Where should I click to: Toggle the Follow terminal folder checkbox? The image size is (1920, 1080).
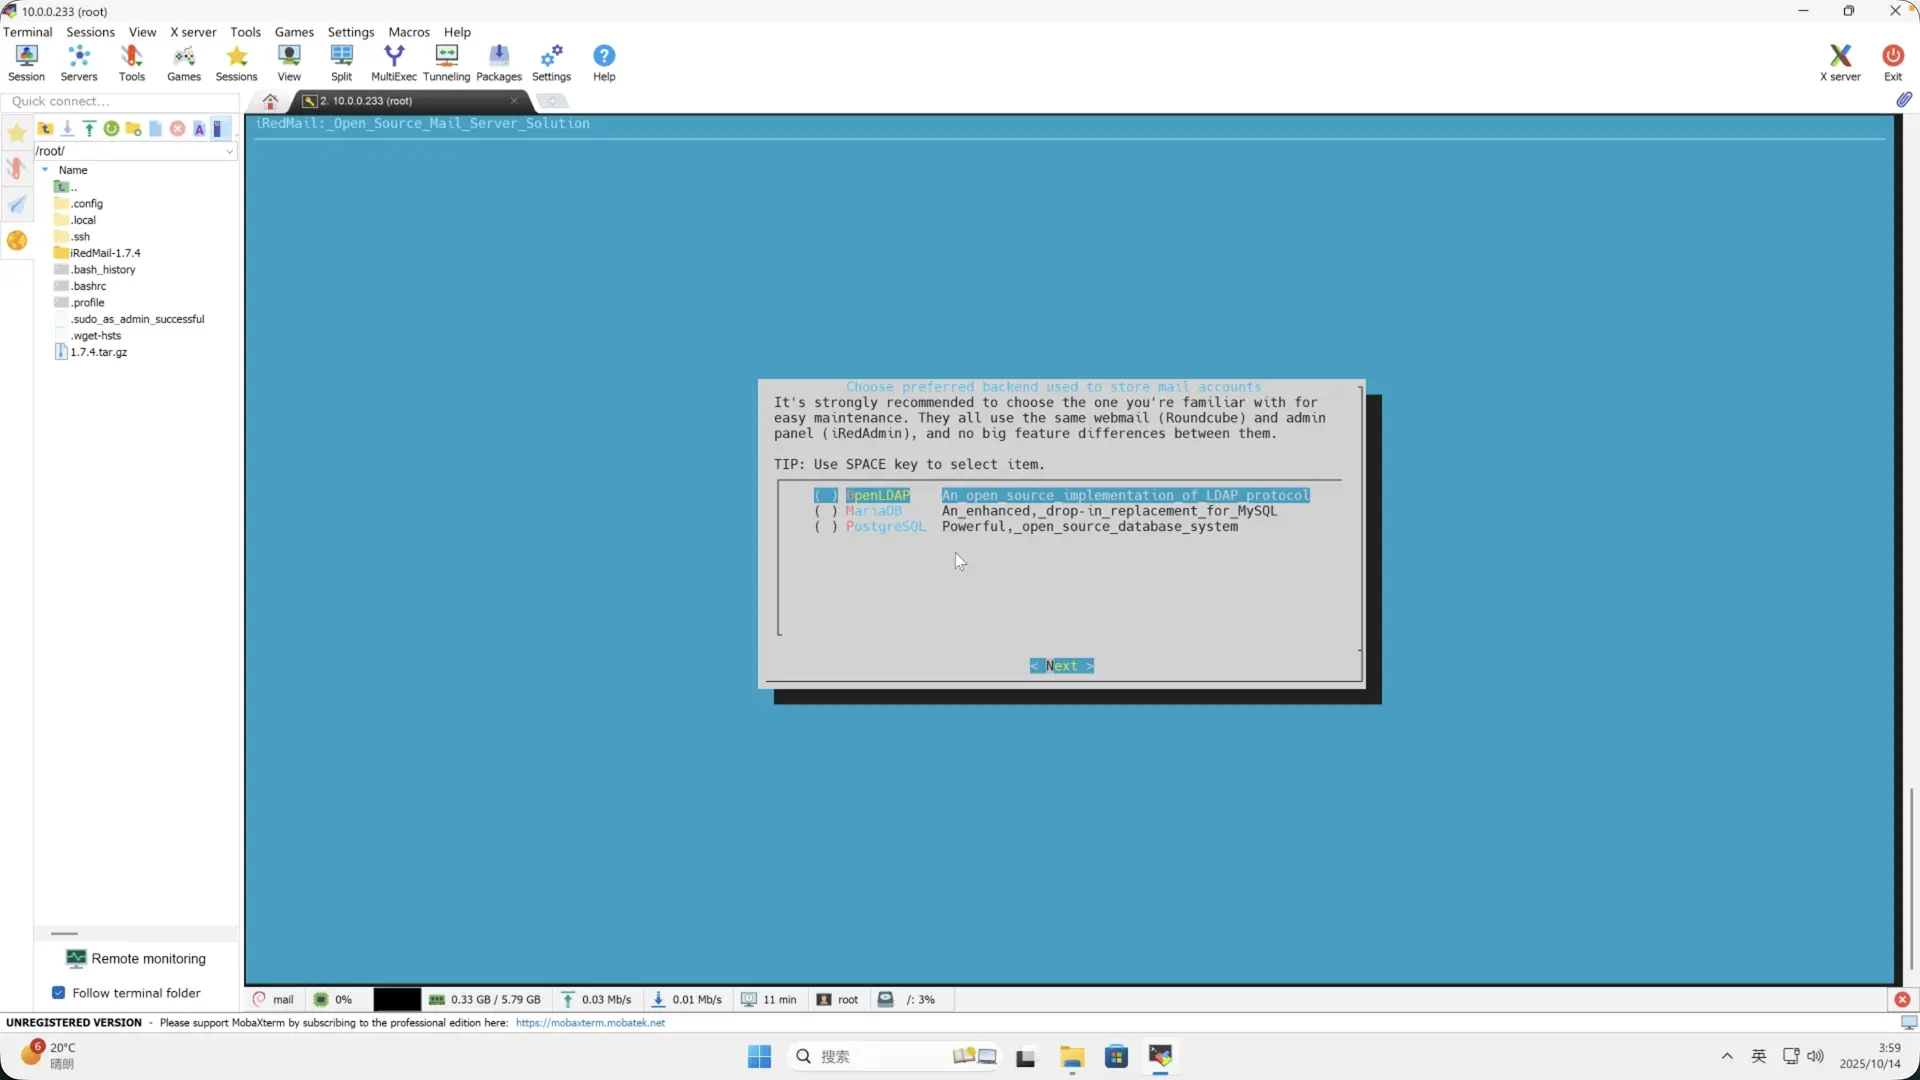point(59,993)
